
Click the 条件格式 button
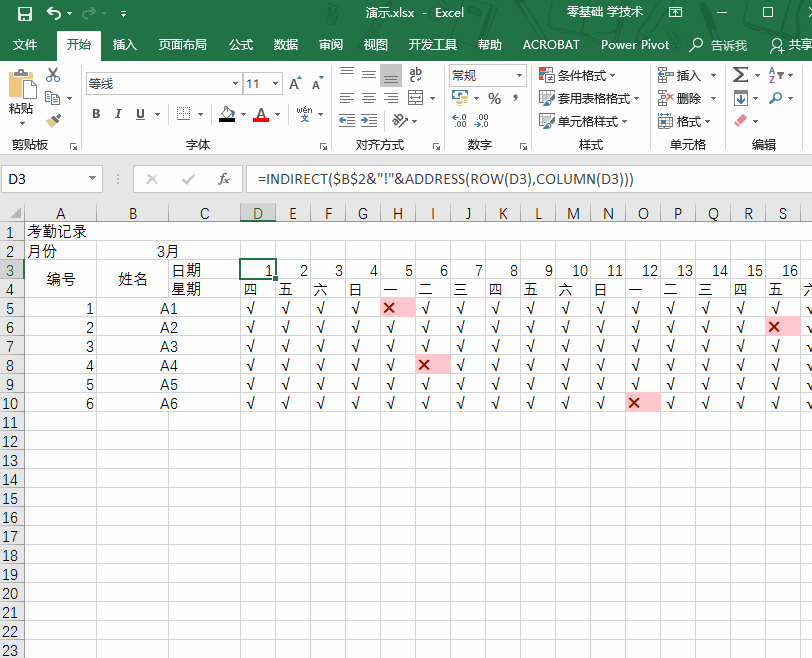tap(577, 76)
